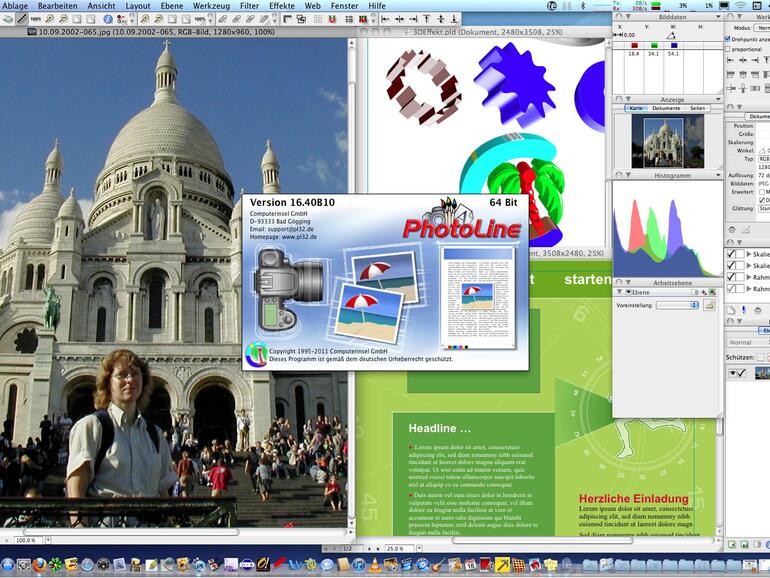This screenshot has height=578, width=770.
Task: Open zoom dropdown next to 25.0 % field
Action: pos(419,548)
